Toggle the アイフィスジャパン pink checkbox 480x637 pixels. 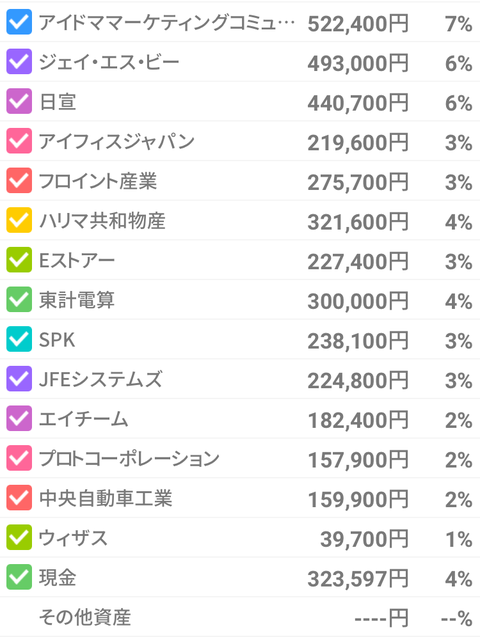pyautogui.click(x=19, y=141)
